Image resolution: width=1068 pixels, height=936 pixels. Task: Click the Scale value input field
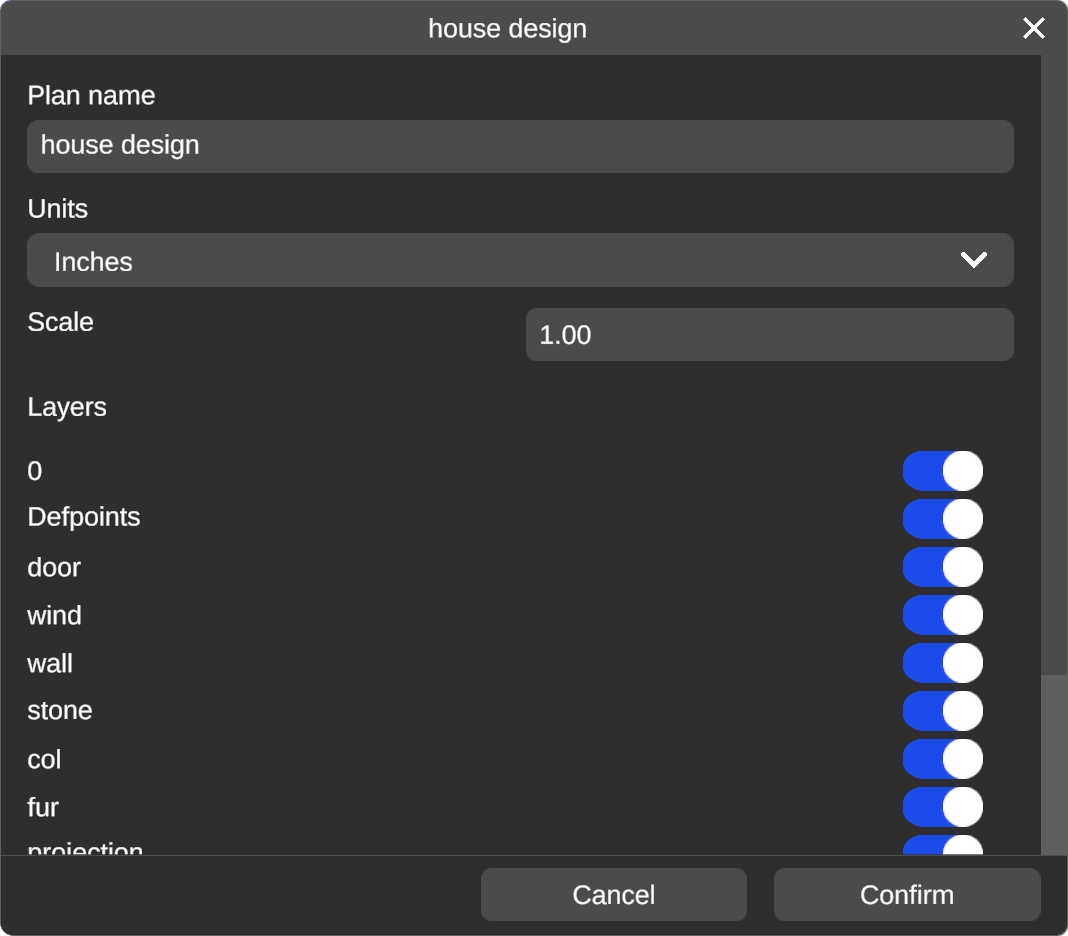tap(769, 335)
